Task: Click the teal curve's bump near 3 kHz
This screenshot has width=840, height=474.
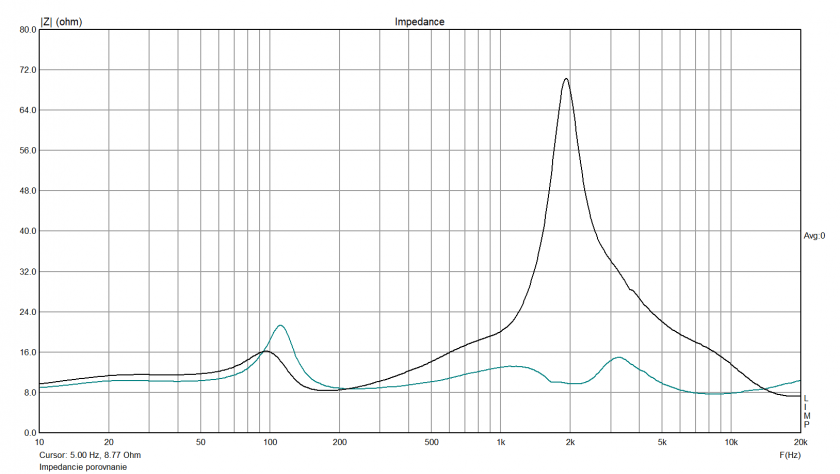Action: tap(619, 357)
